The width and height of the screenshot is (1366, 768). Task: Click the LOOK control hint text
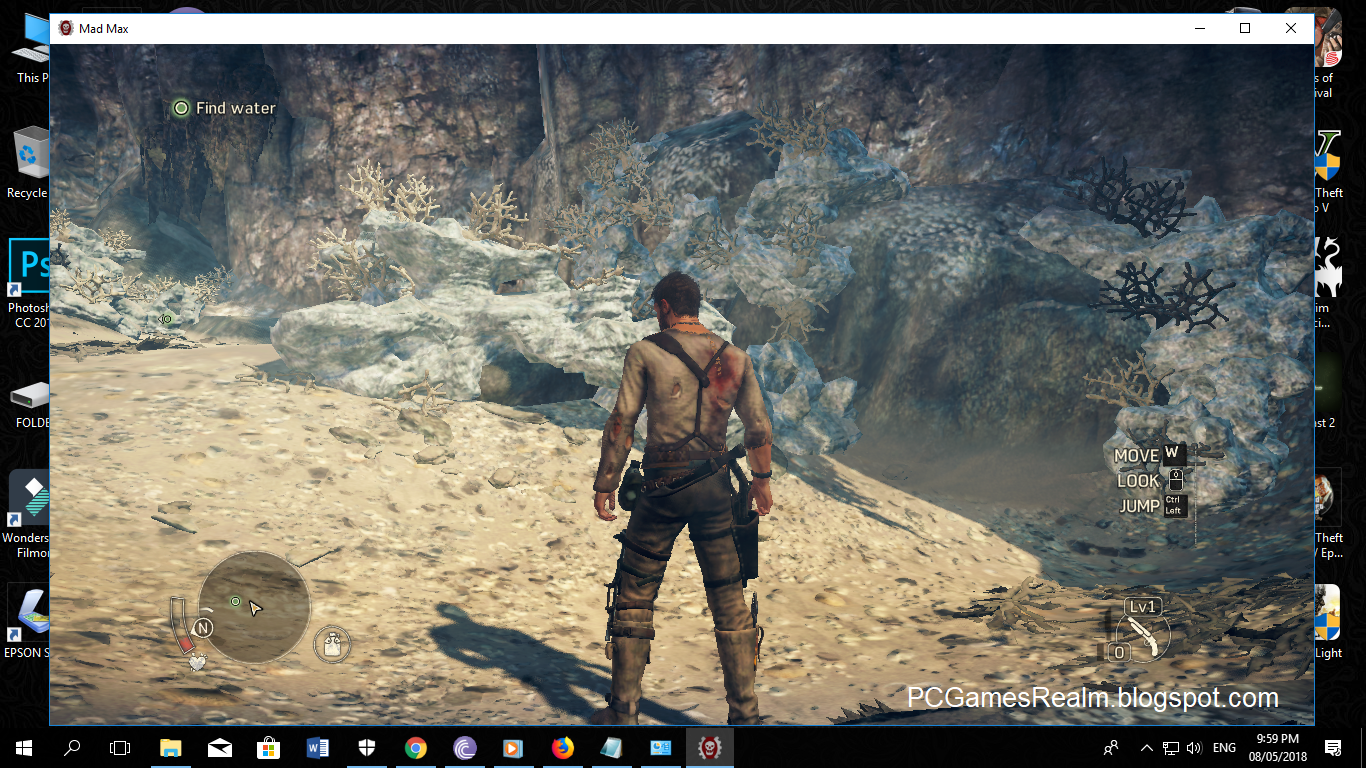click(x=1139, y=481)
